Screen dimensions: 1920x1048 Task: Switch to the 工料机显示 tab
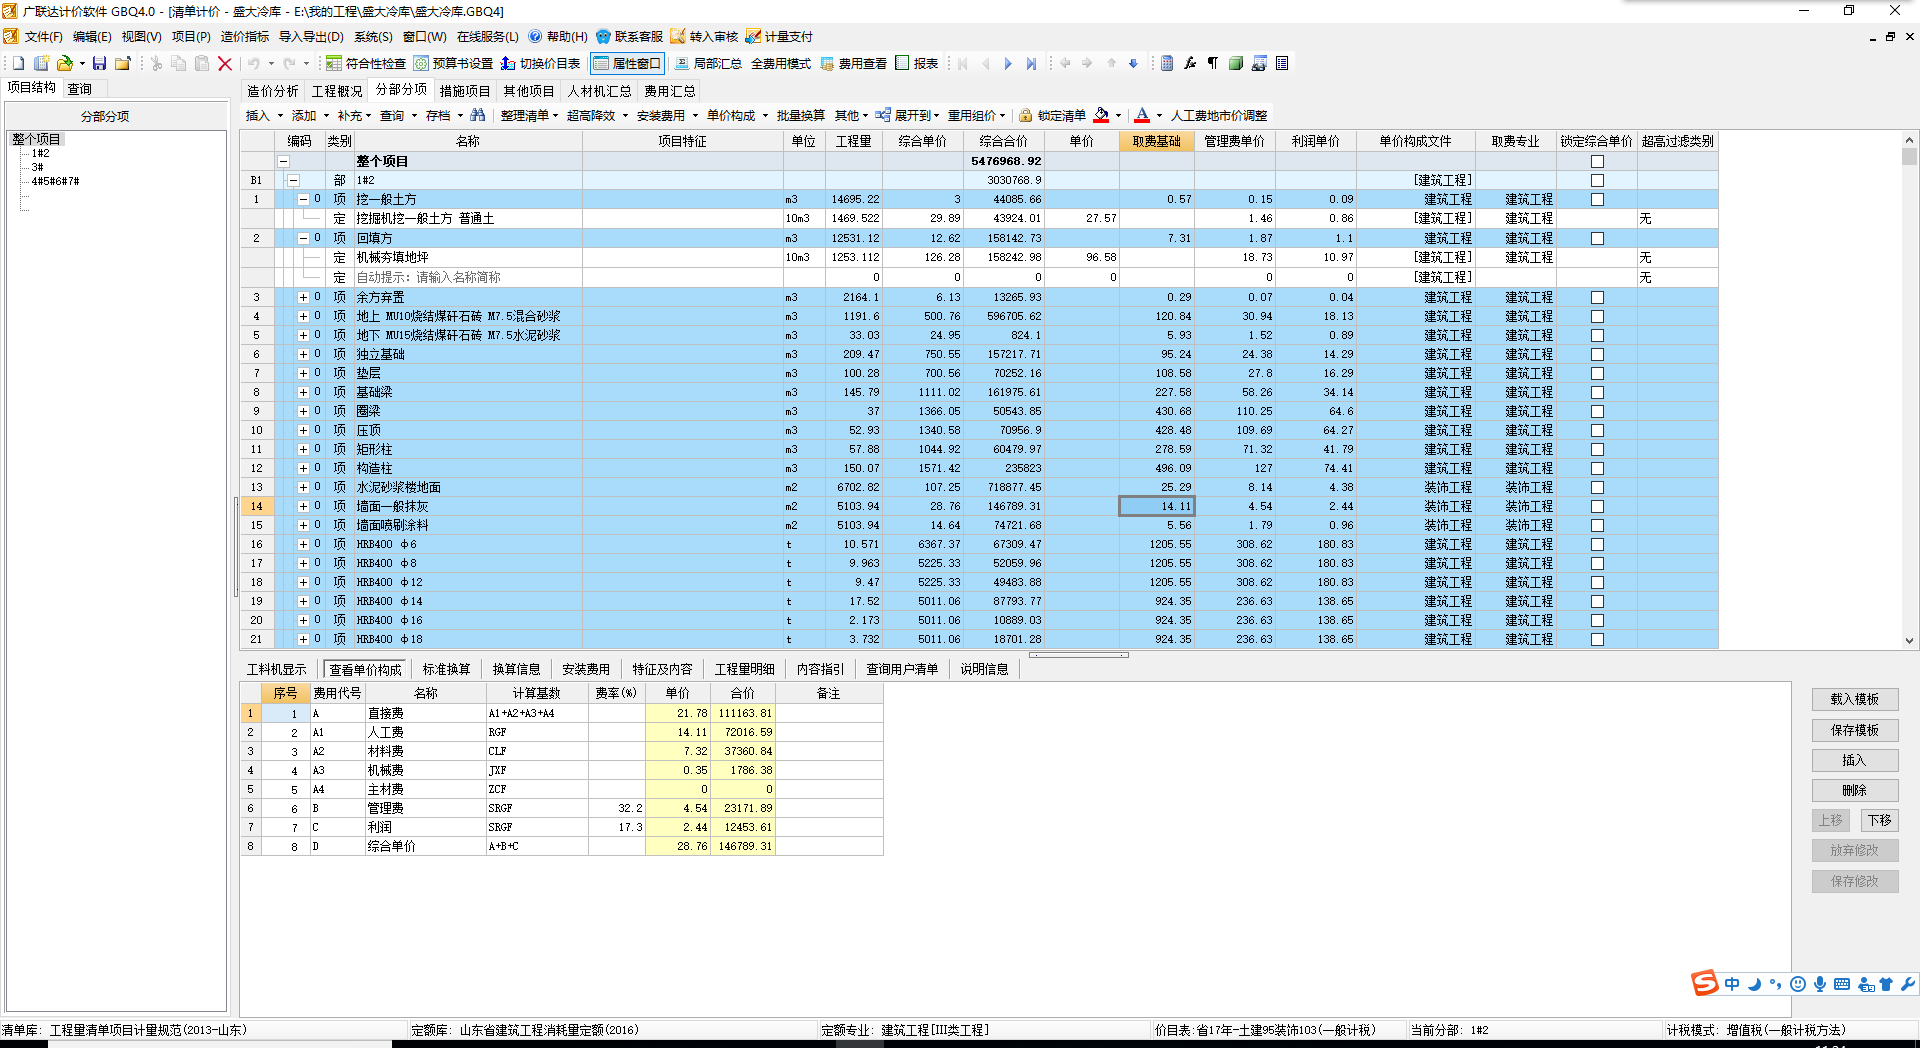pyautogui.click(x=277, y=669)
